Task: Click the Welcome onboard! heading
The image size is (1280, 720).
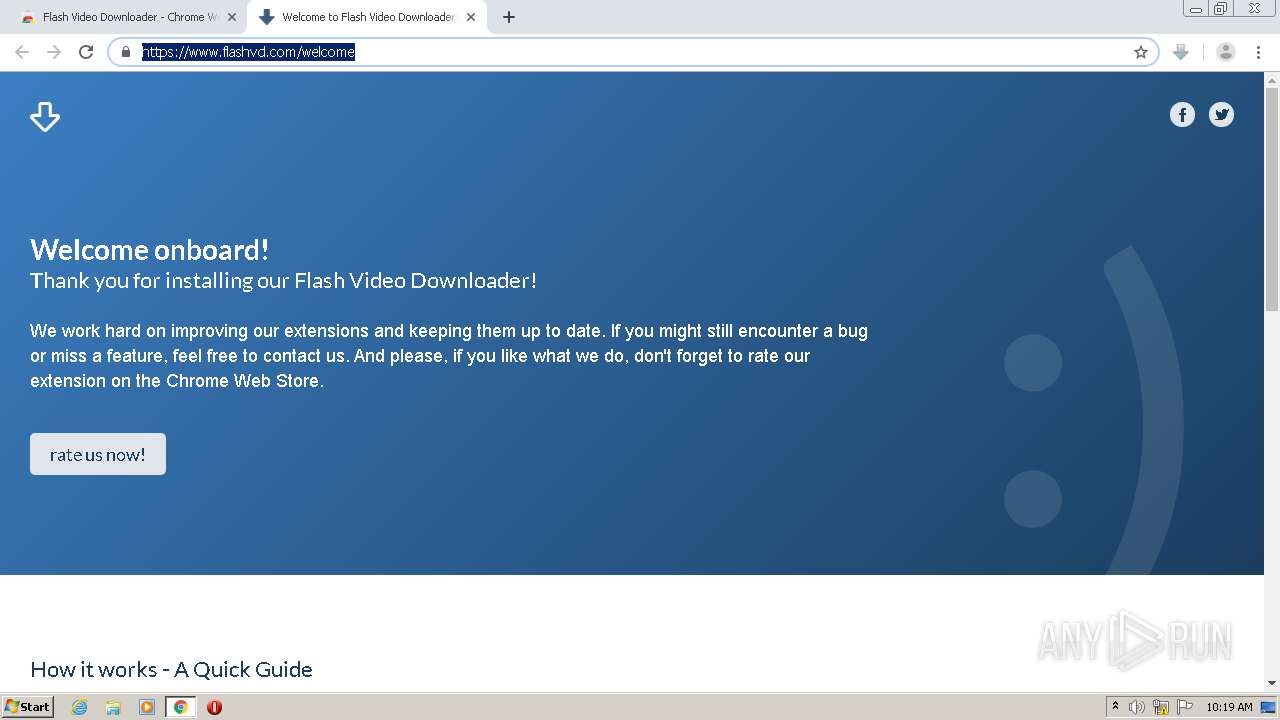Action: 149,249
